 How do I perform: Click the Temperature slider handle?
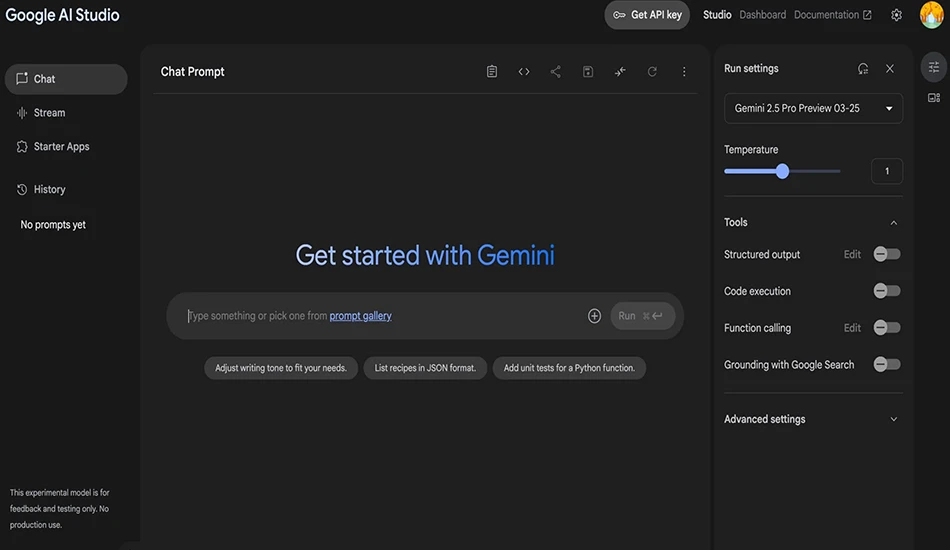(x=782, y=171)
